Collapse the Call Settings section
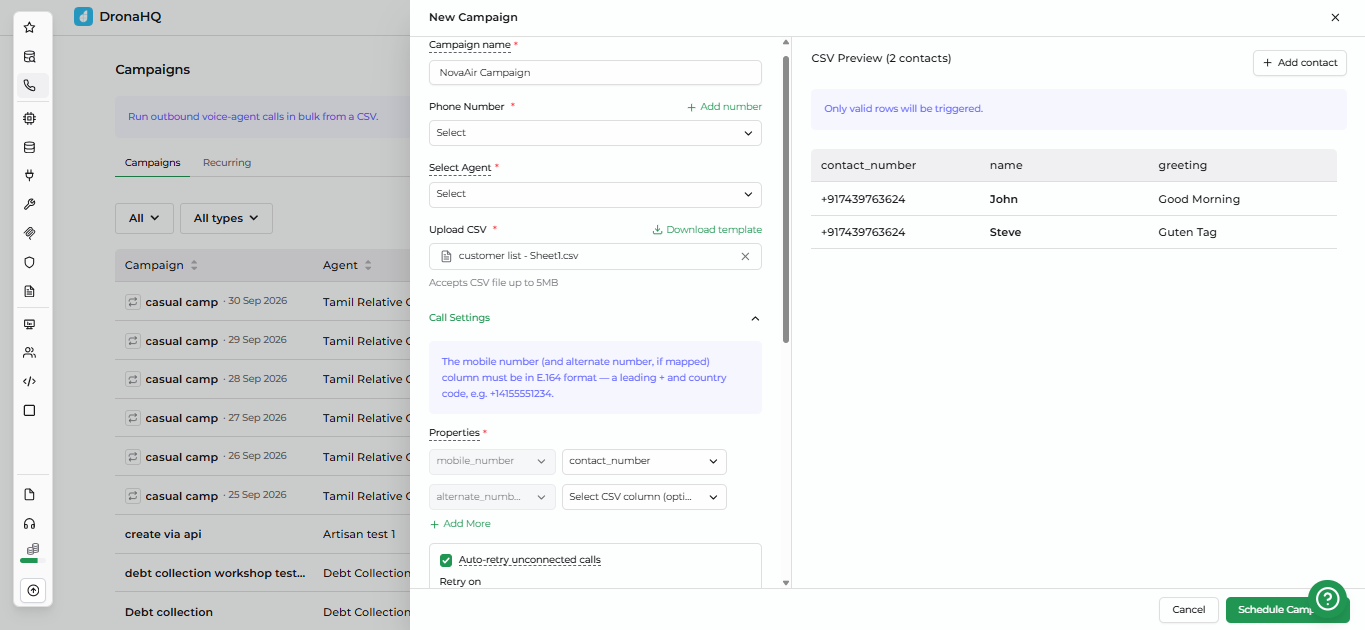This screenshot has height=630, width=1365. [755, 318]
